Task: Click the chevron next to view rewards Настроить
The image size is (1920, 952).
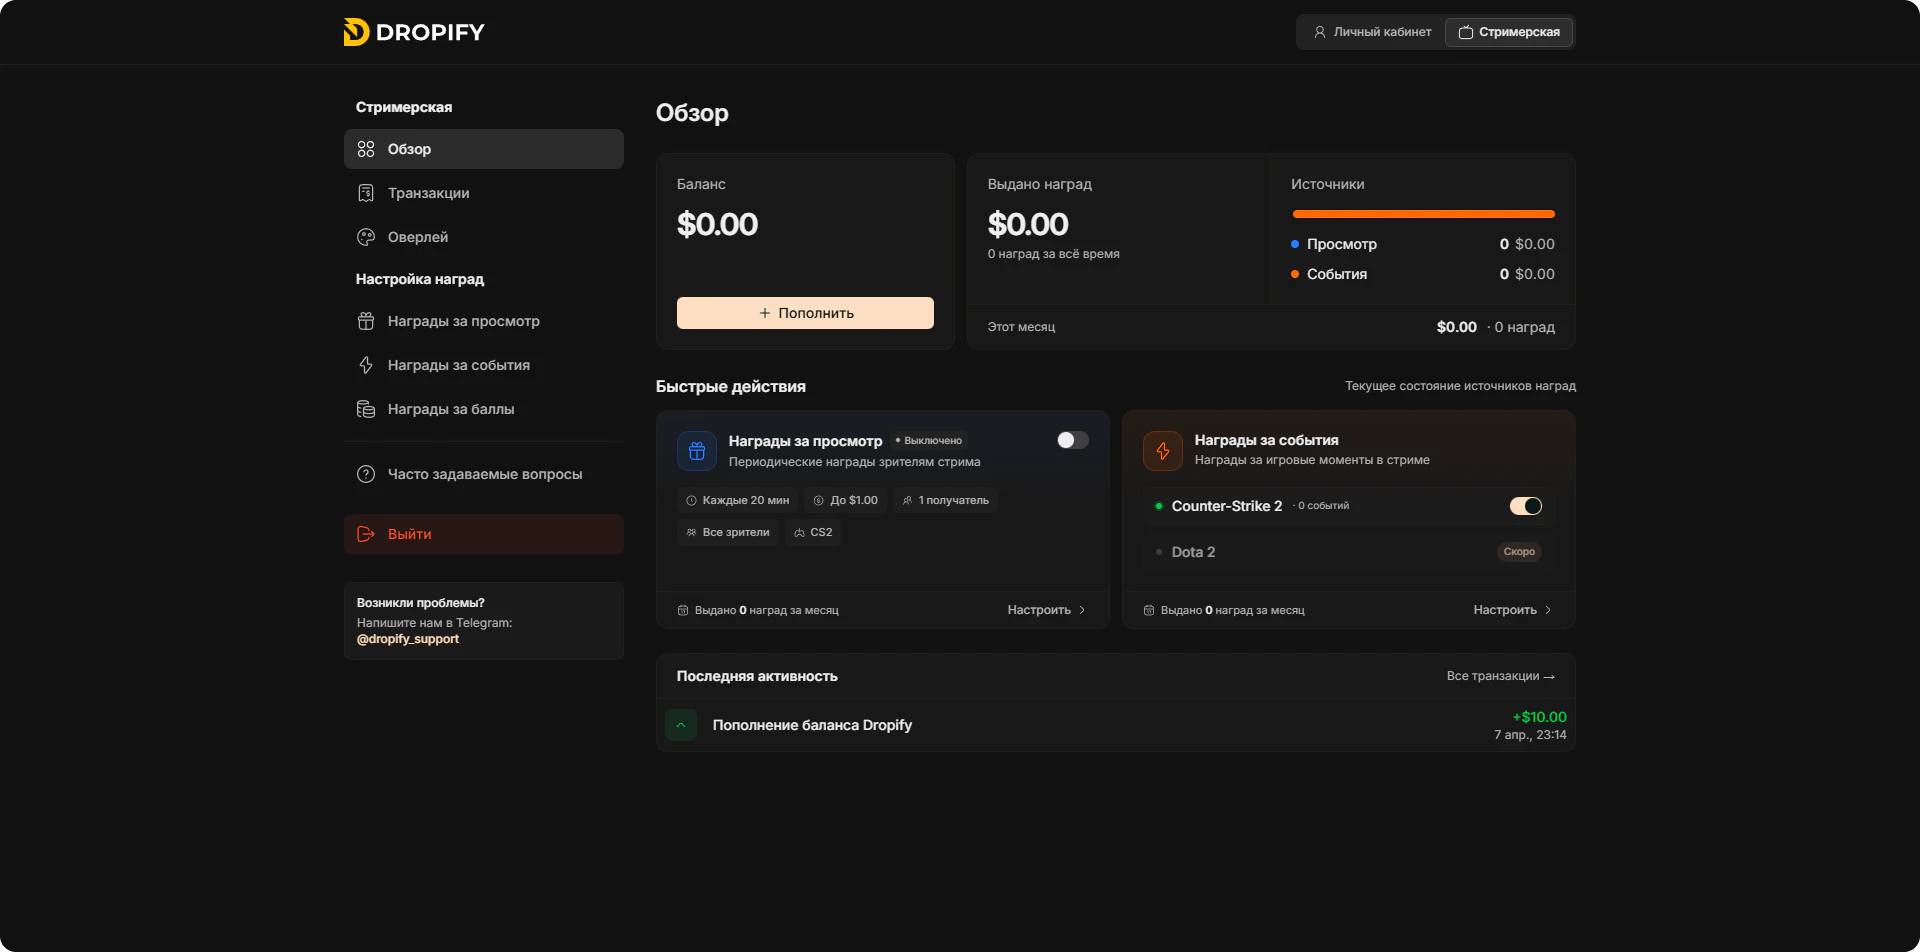Action: [x=1082, y=610]
